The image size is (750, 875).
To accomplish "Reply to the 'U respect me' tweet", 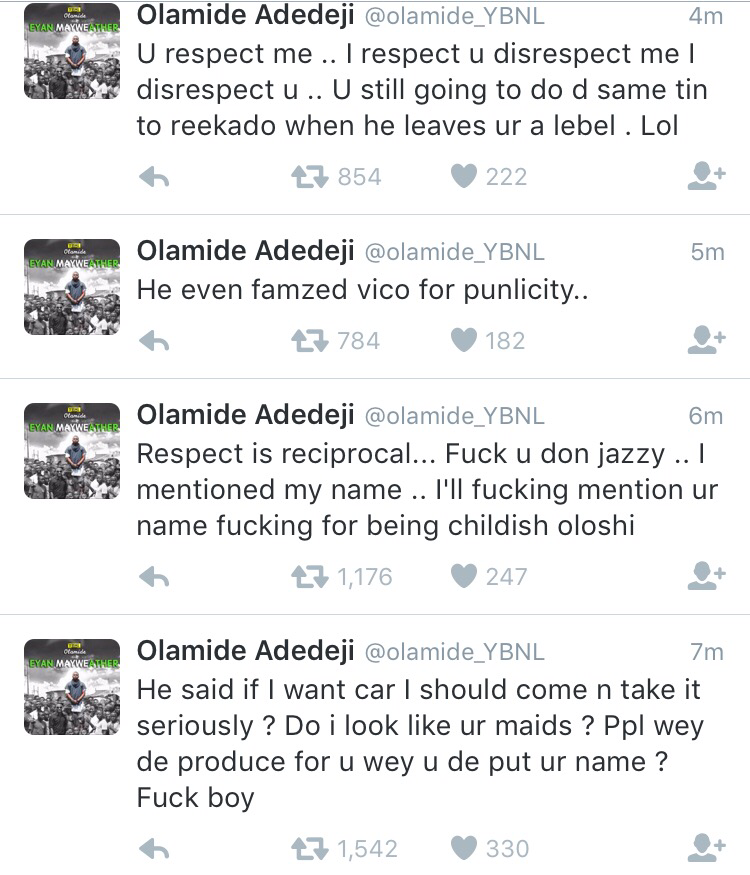I will point(153,177).
